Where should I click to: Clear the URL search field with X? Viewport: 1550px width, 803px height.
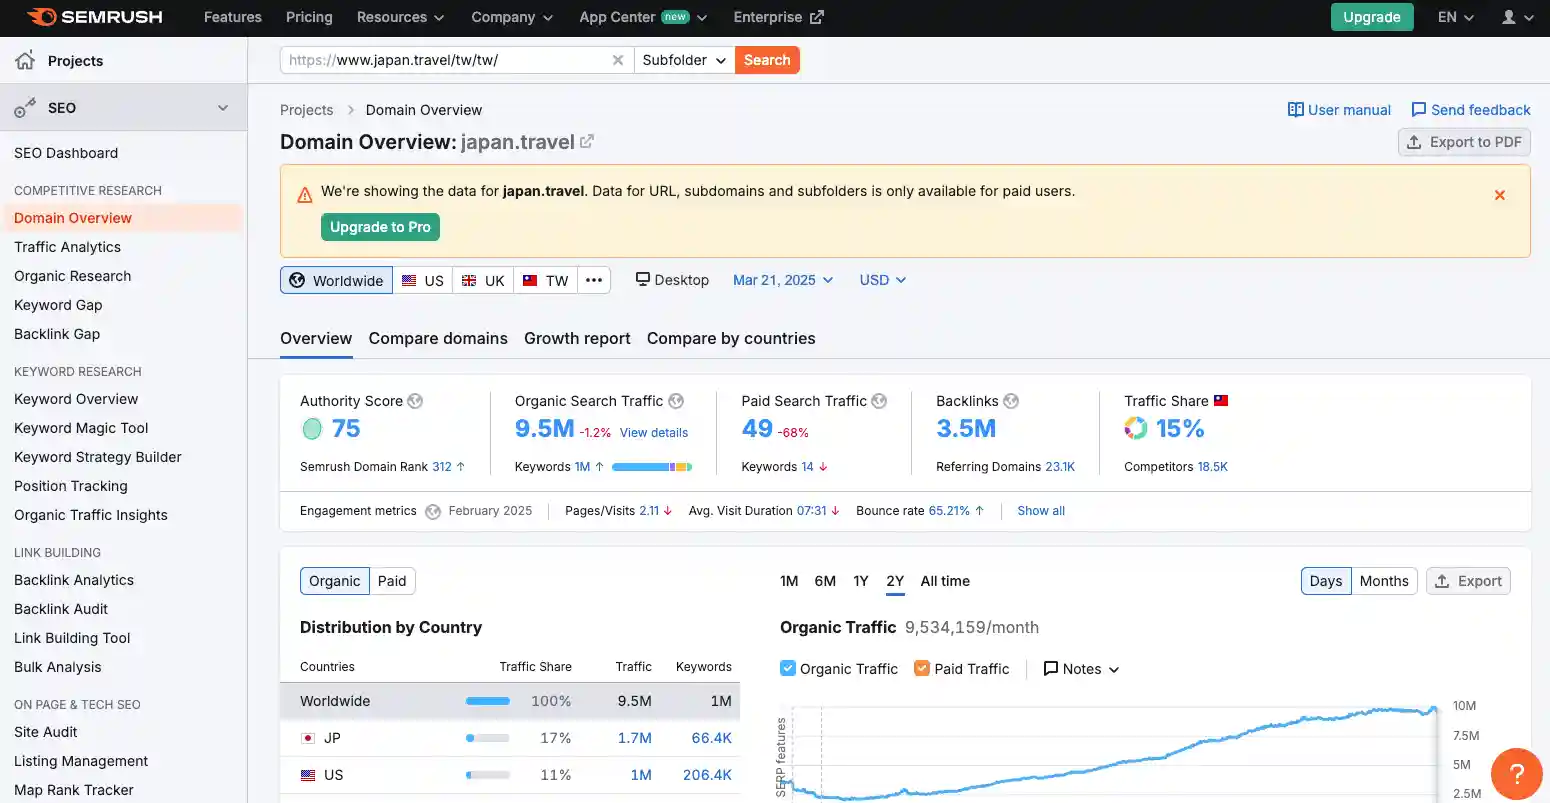coord(618,60)
